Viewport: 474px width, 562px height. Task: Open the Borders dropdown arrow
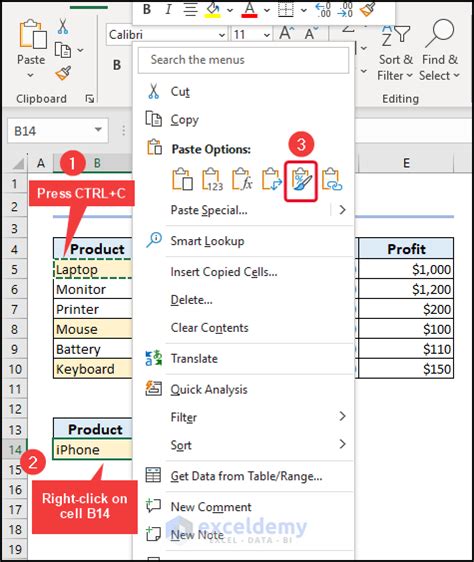pyautogui.click(x=304, y=10)
